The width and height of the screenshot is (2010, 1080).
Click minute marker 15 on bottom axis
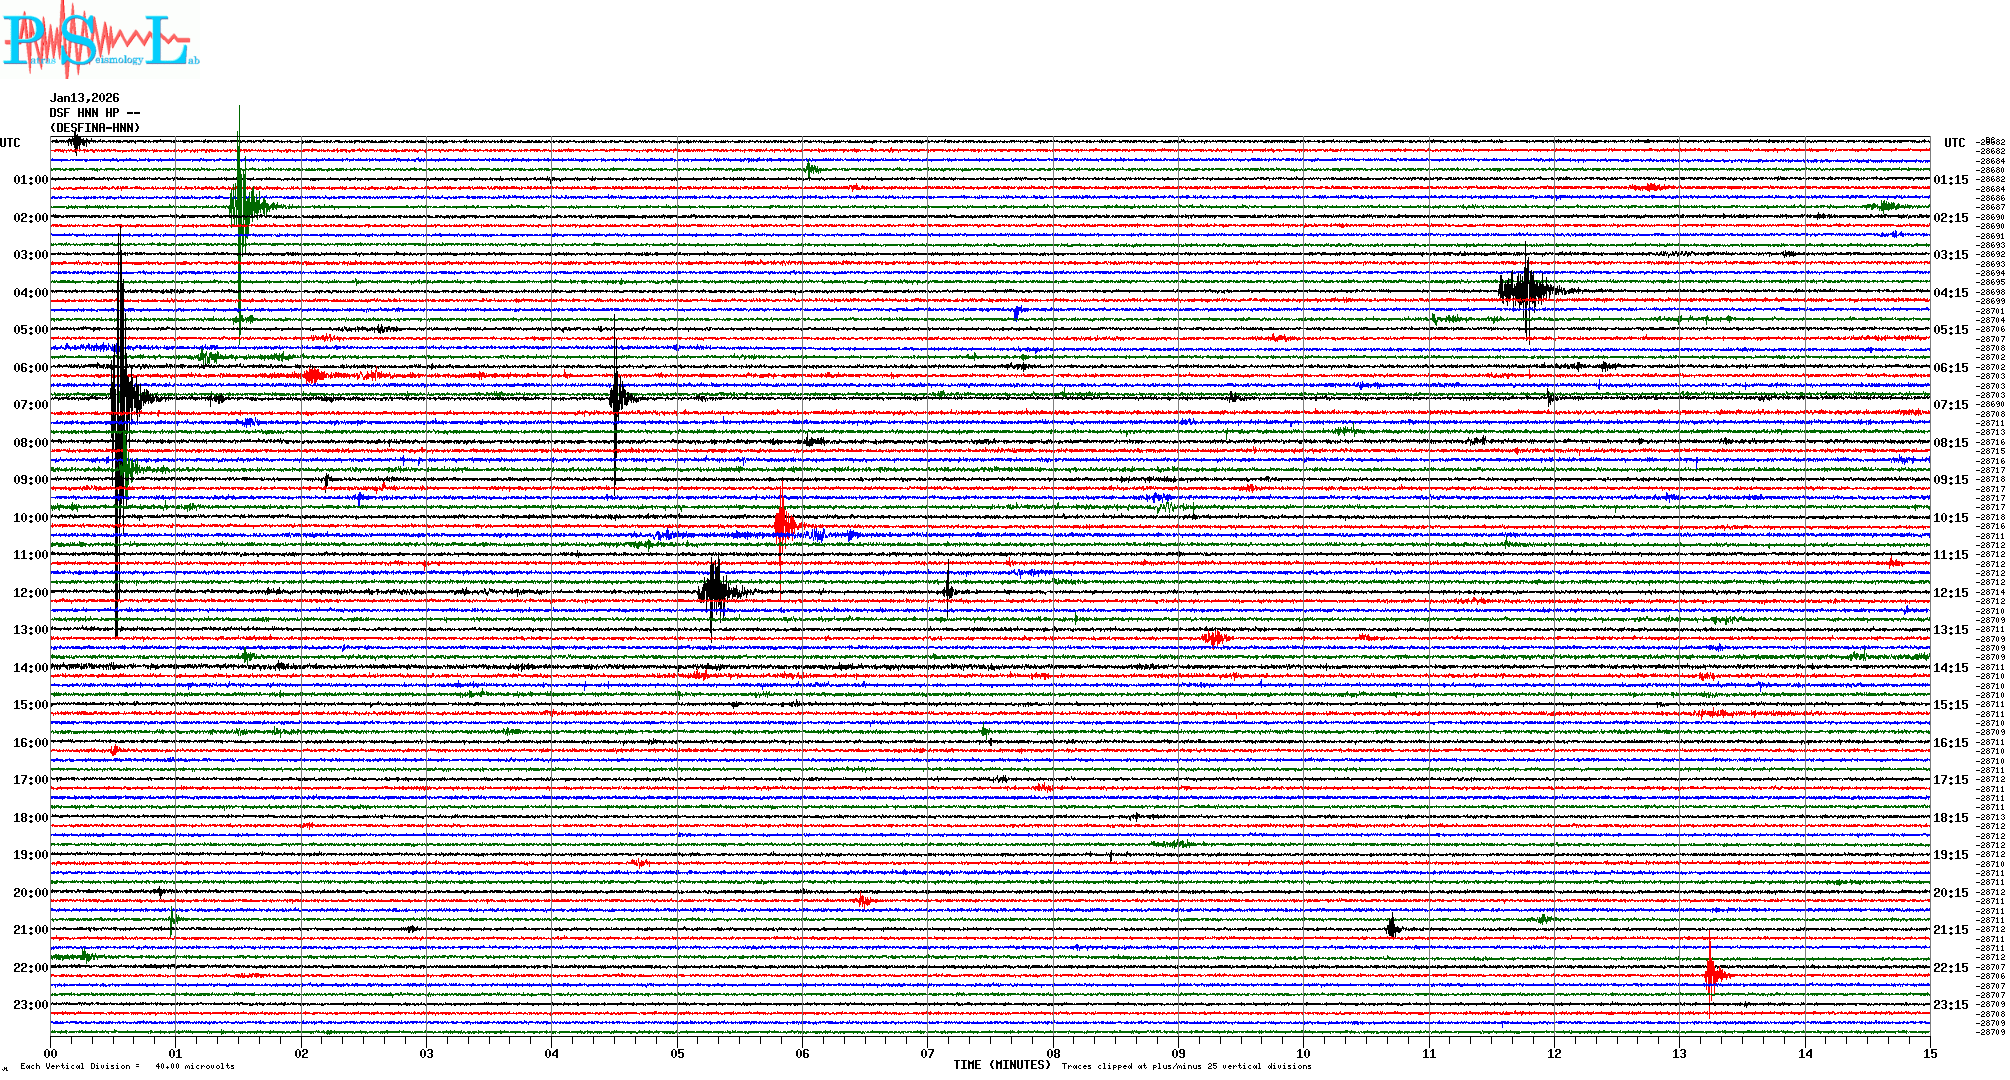point(1930,1053)
